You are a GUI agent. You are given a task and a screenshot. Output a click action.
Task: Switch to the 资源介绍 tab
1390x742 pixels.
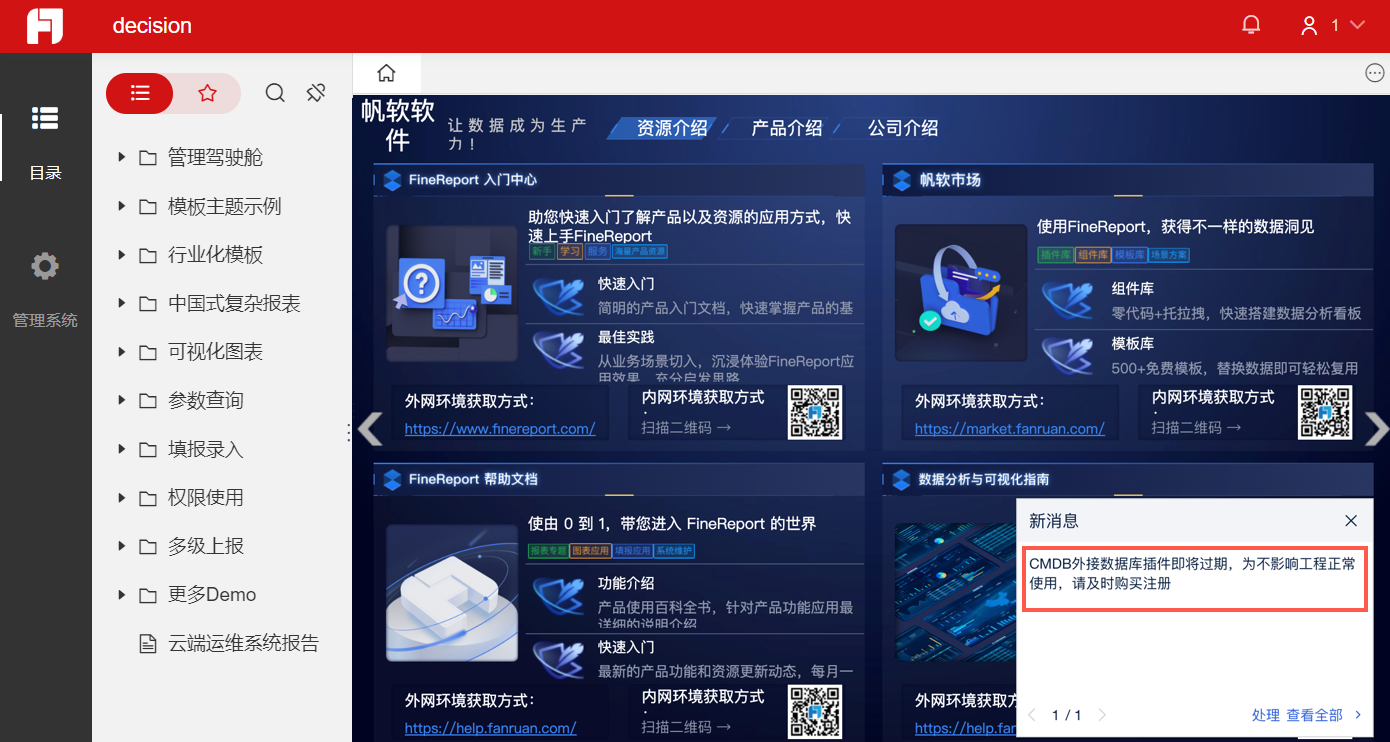click(672, 128)
